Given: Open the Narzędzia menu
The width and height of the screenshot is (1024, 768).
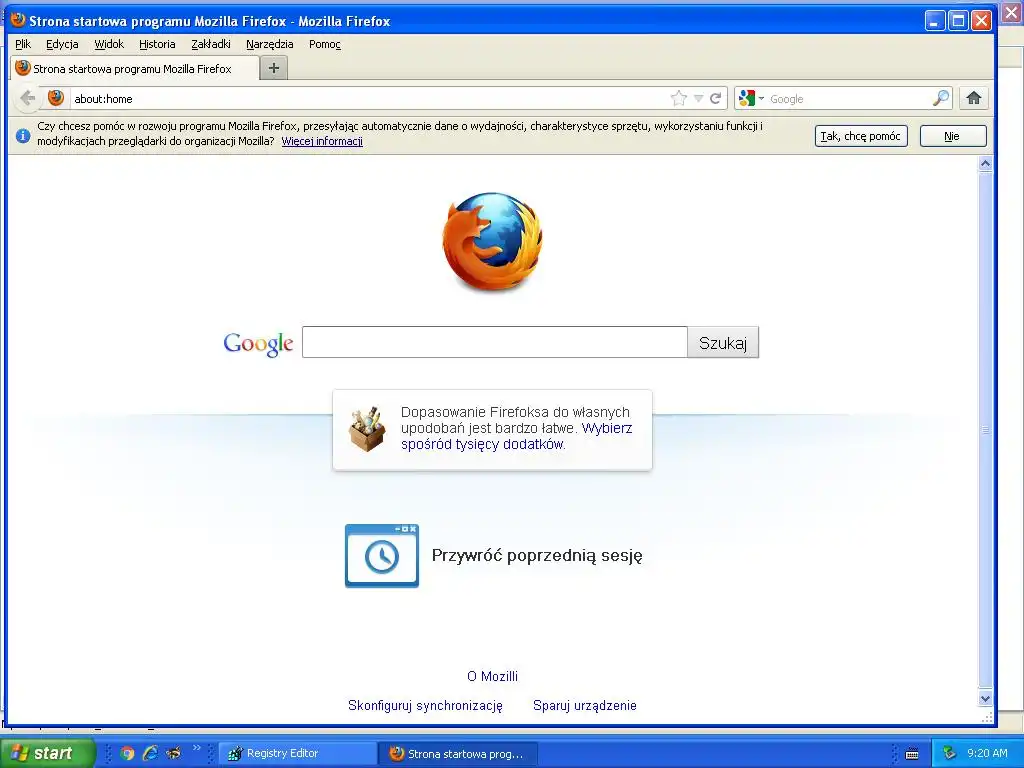Looking at the screenshot, I should pyautogui.click(x=270, y=44).
